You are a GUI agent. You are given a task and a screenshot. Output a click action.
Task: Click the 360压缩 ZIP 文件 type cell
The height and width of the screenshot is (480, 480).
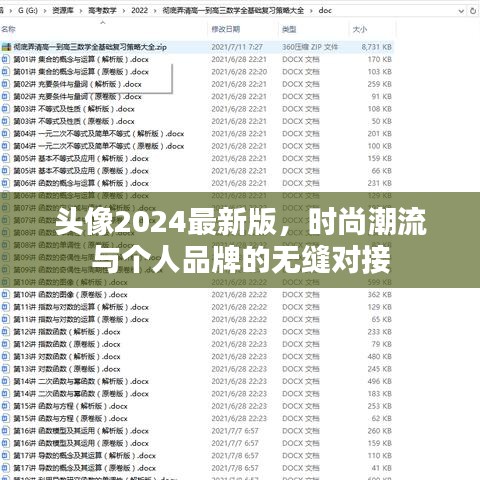click(310, 47)
